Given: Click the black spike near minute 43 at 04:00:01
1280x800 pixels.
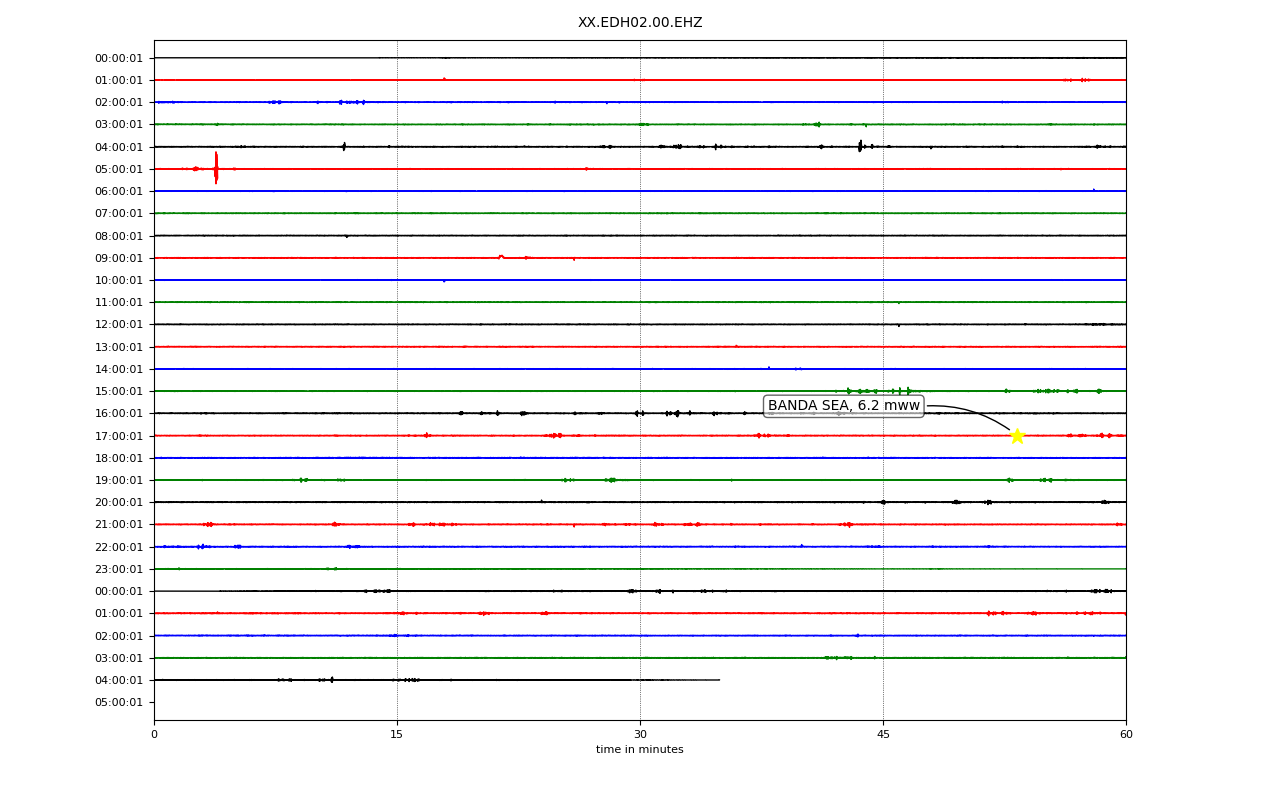Looking at the screenshot, I should pos(860,146).
